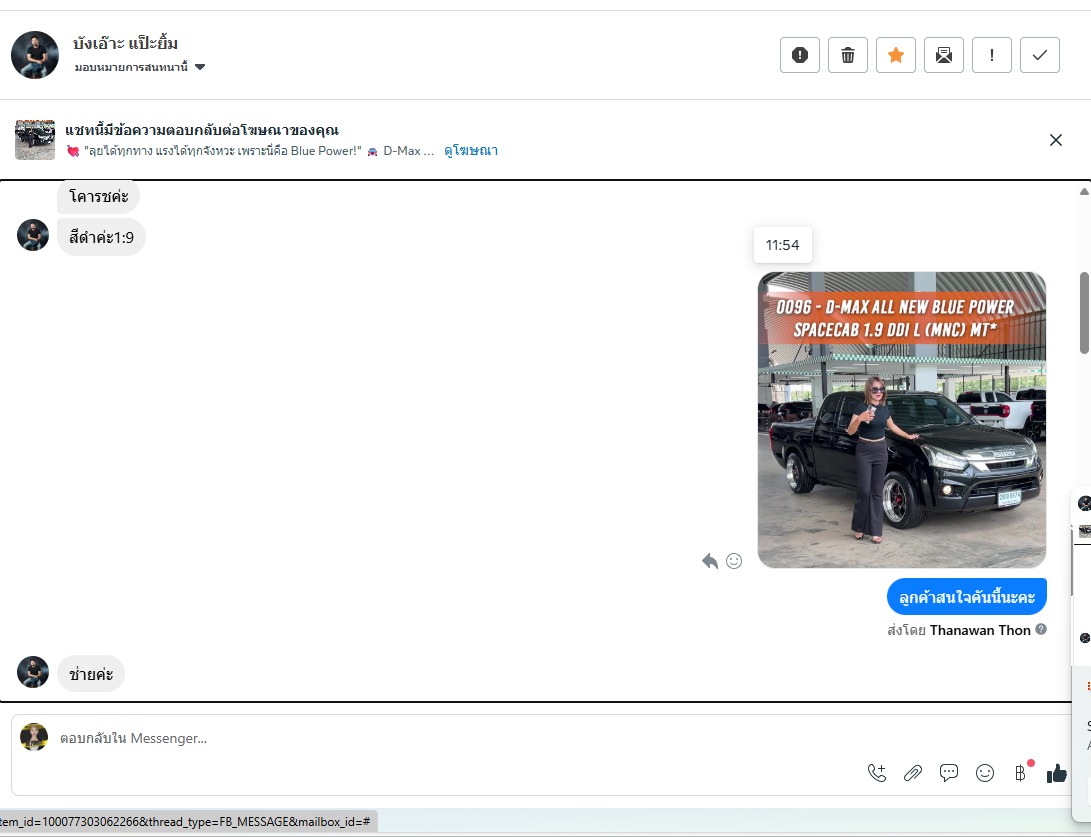Mark conversation unread with envelope icon
The image size is (1091, 837).
click(943, 55)
